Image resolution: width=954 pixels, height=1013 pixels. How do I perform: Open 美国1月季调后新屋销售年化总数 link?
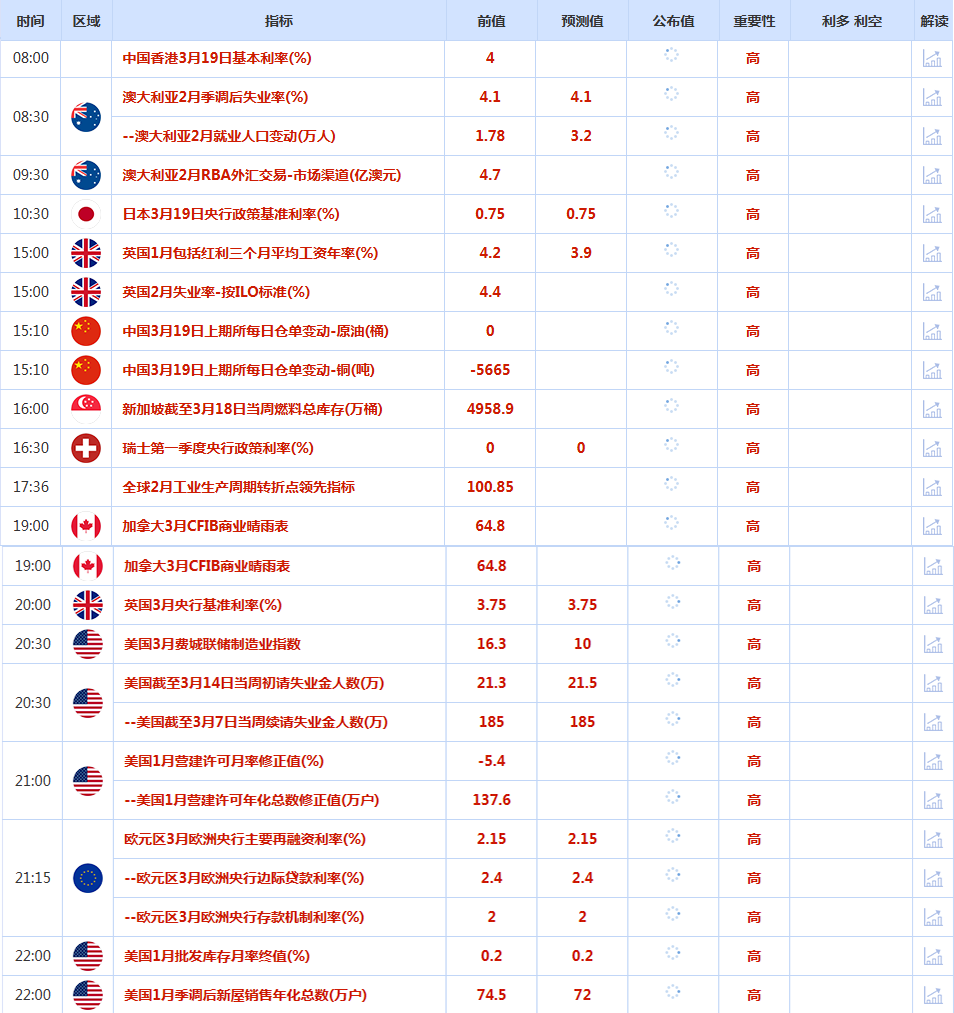click(x=245, y=995)
